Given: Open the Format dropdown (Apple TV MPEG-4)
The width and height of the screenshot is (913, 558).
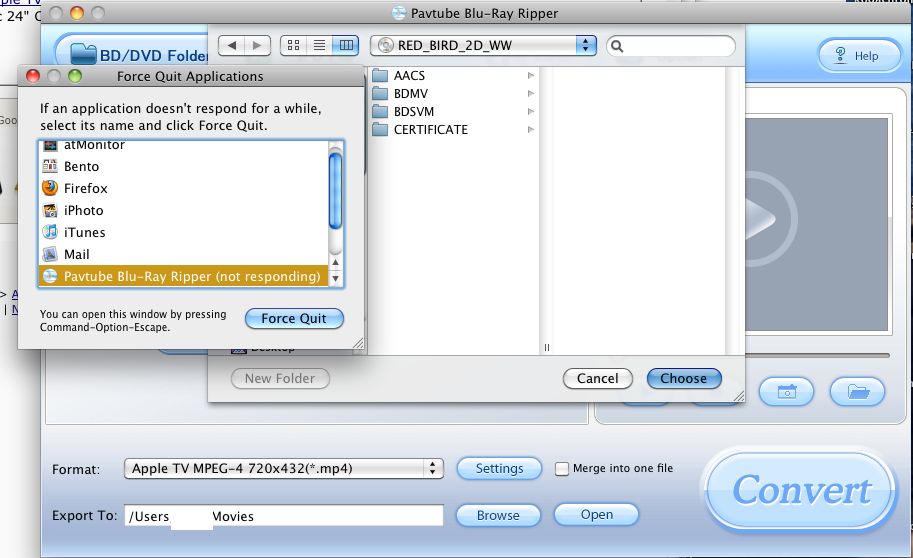Looking at the screenshot, I should [x=284, y=469].
